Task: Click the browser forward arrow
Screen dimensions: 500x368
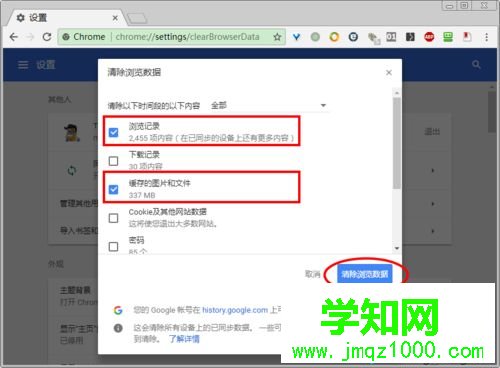Action: tap(30, 37)
